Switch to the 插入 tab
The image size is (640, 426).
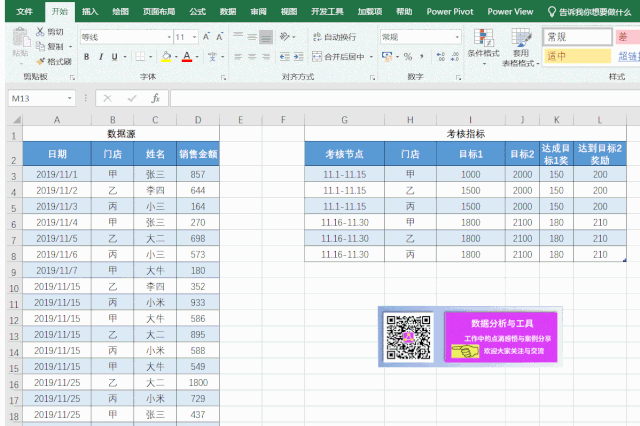coord(90,12)
